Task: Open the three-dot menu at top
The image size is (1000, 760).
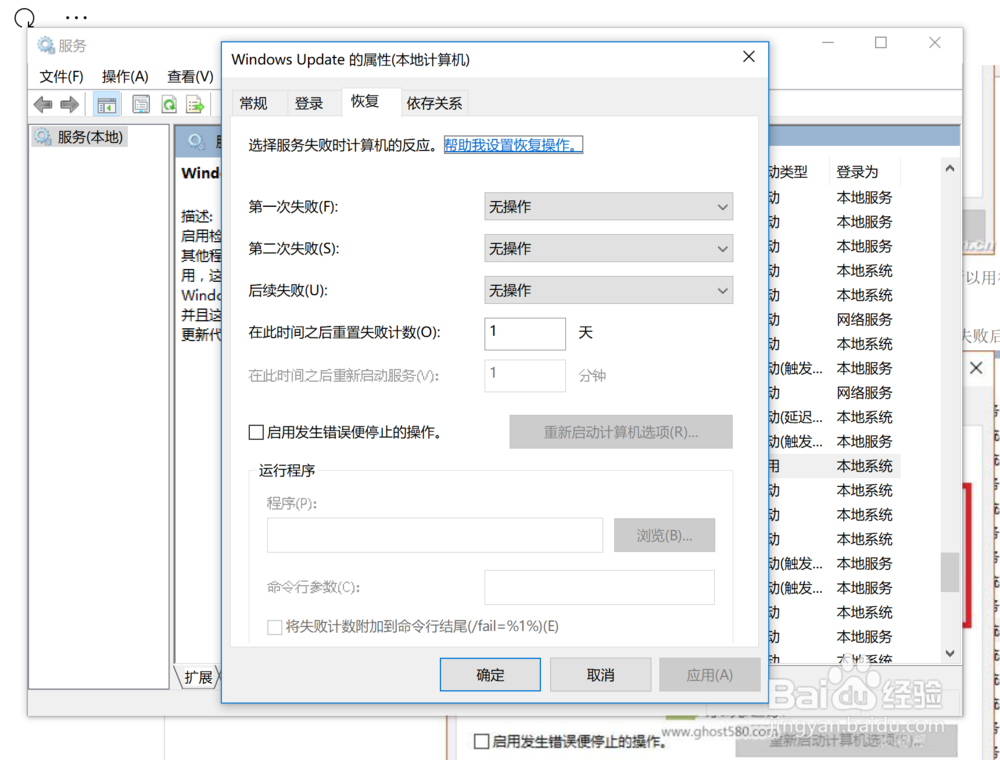Action: (76, 18)
